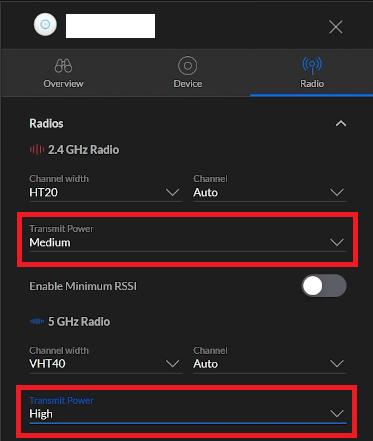
Task: Click the device name field at top
Action: pos(110,26)
